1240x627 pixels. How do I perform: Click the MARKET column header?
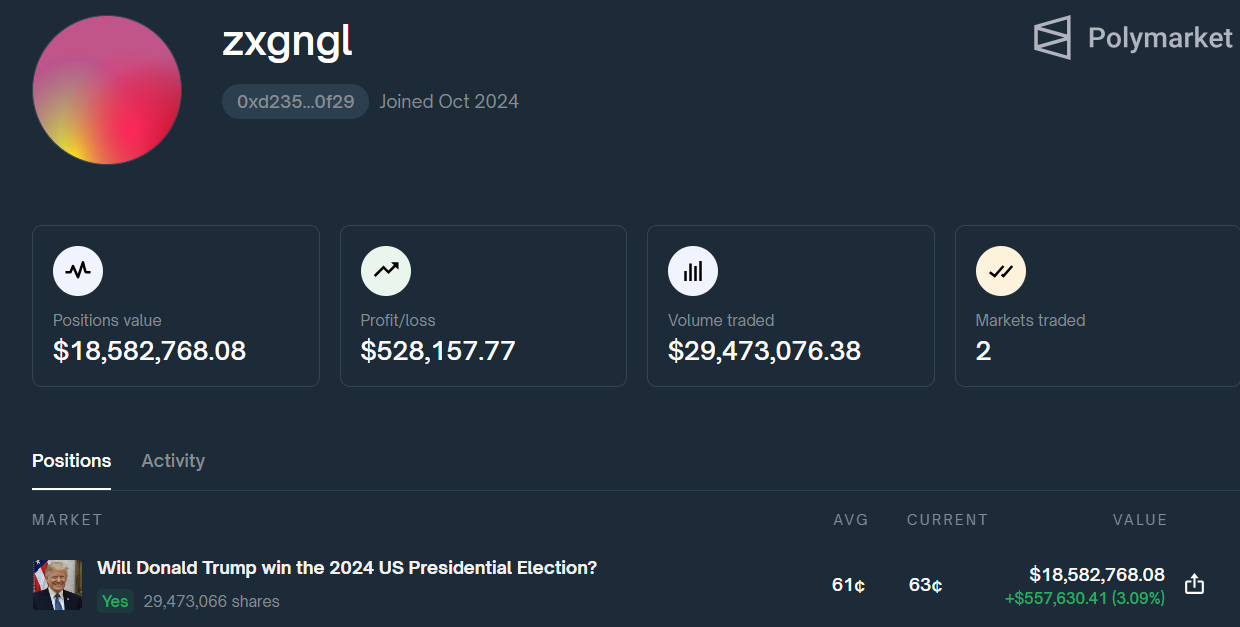pyautogui.click(x=67, y=520)
